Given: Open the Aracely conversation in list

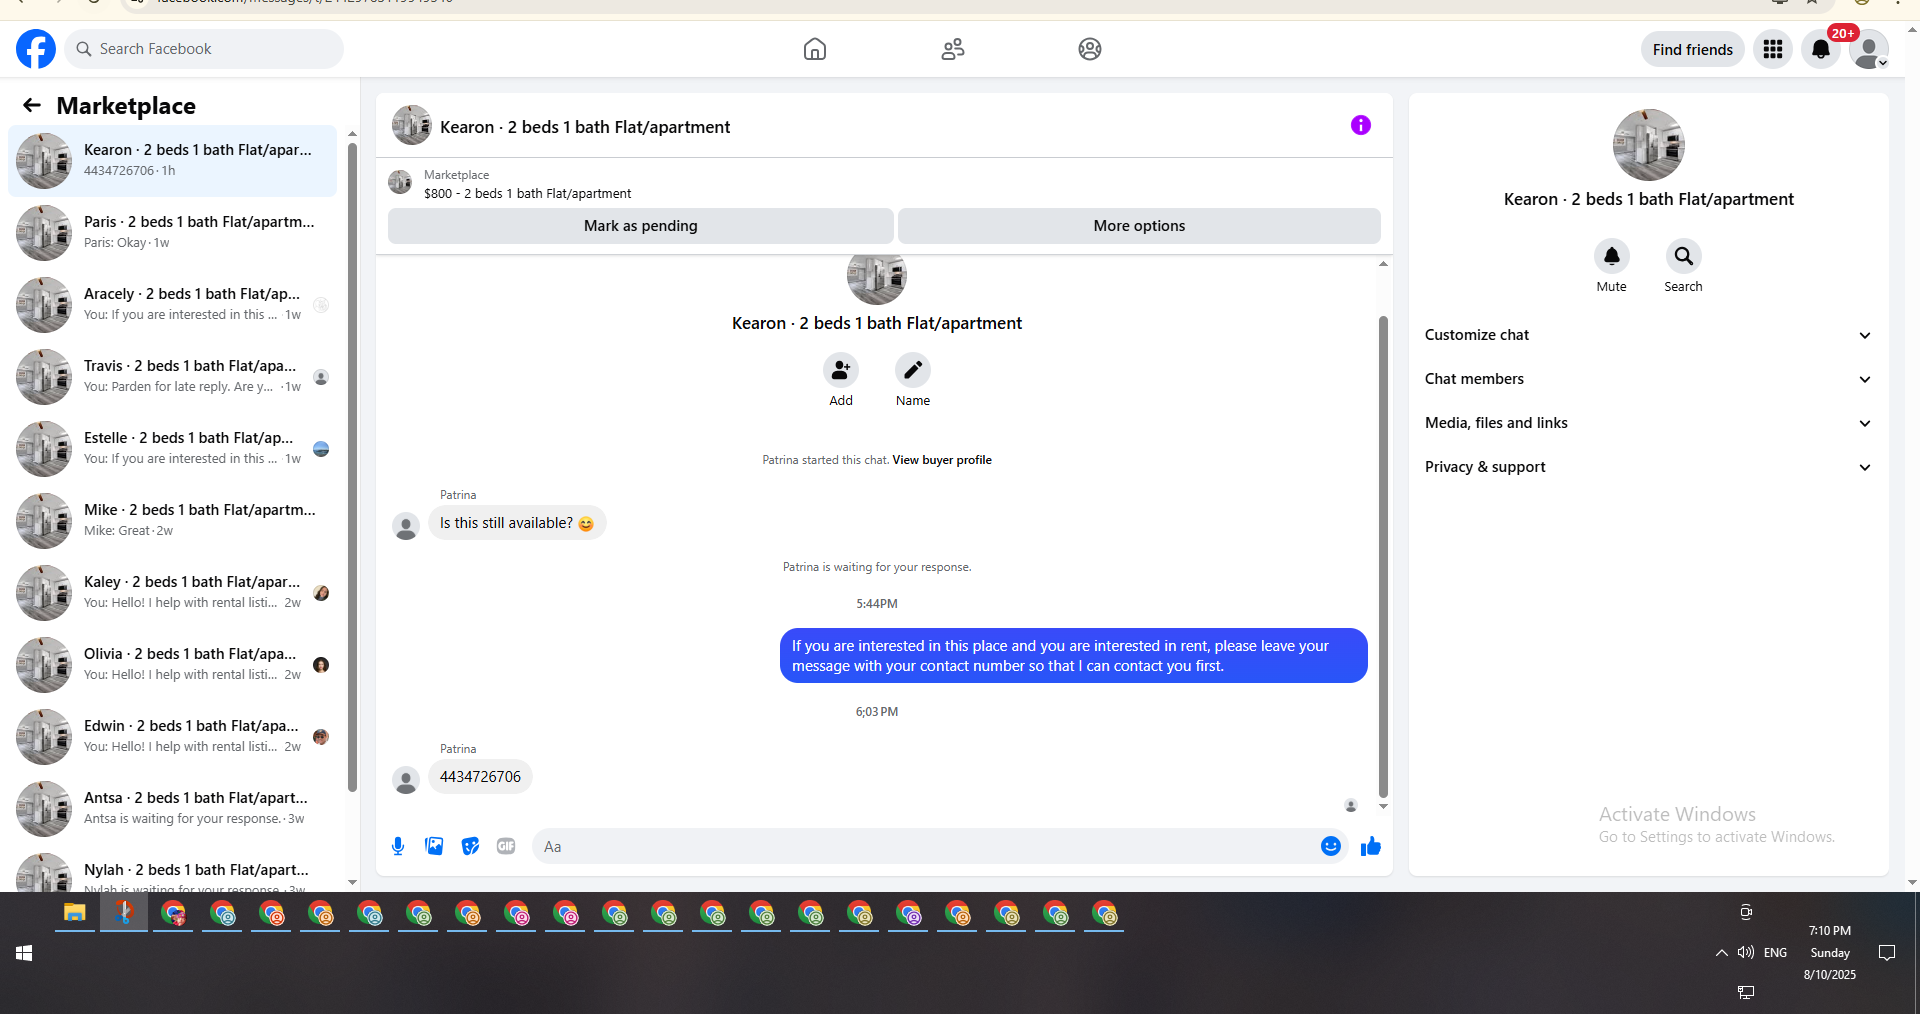Looking at the screenshot, I should pos(172,304).
